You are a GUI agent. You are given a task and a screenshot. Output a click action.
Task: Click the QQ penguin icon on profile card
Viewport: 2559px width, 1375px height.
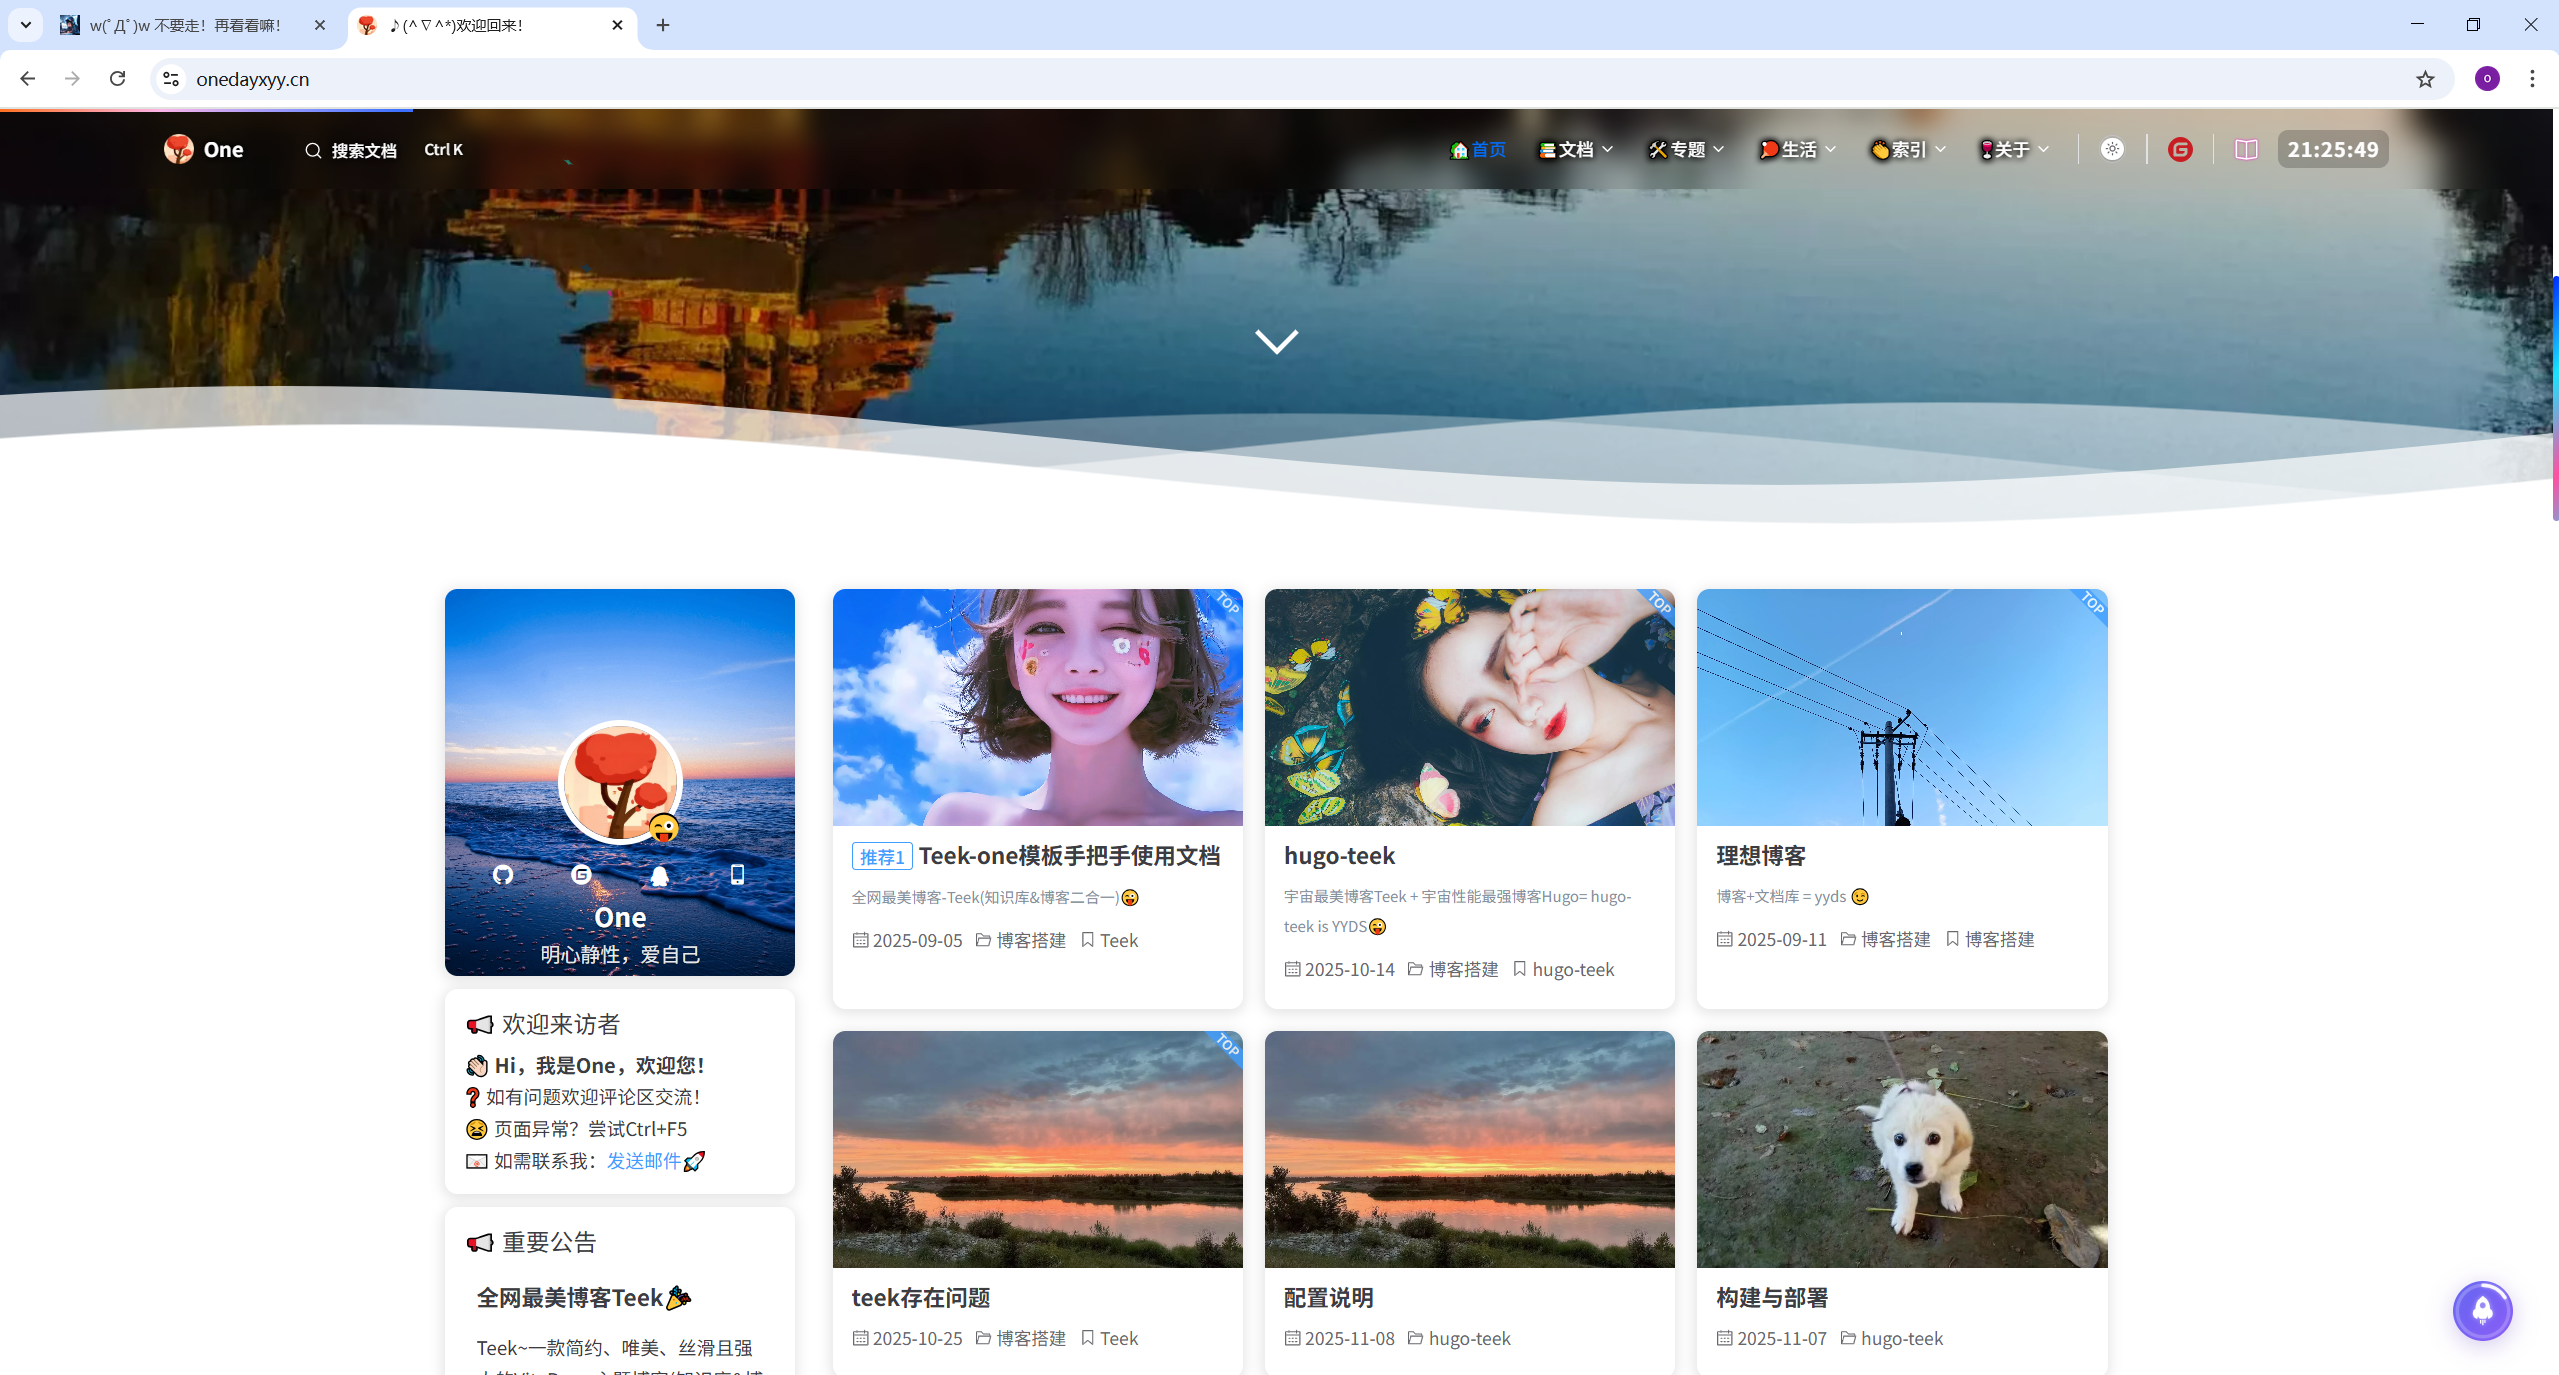[659, 876]
